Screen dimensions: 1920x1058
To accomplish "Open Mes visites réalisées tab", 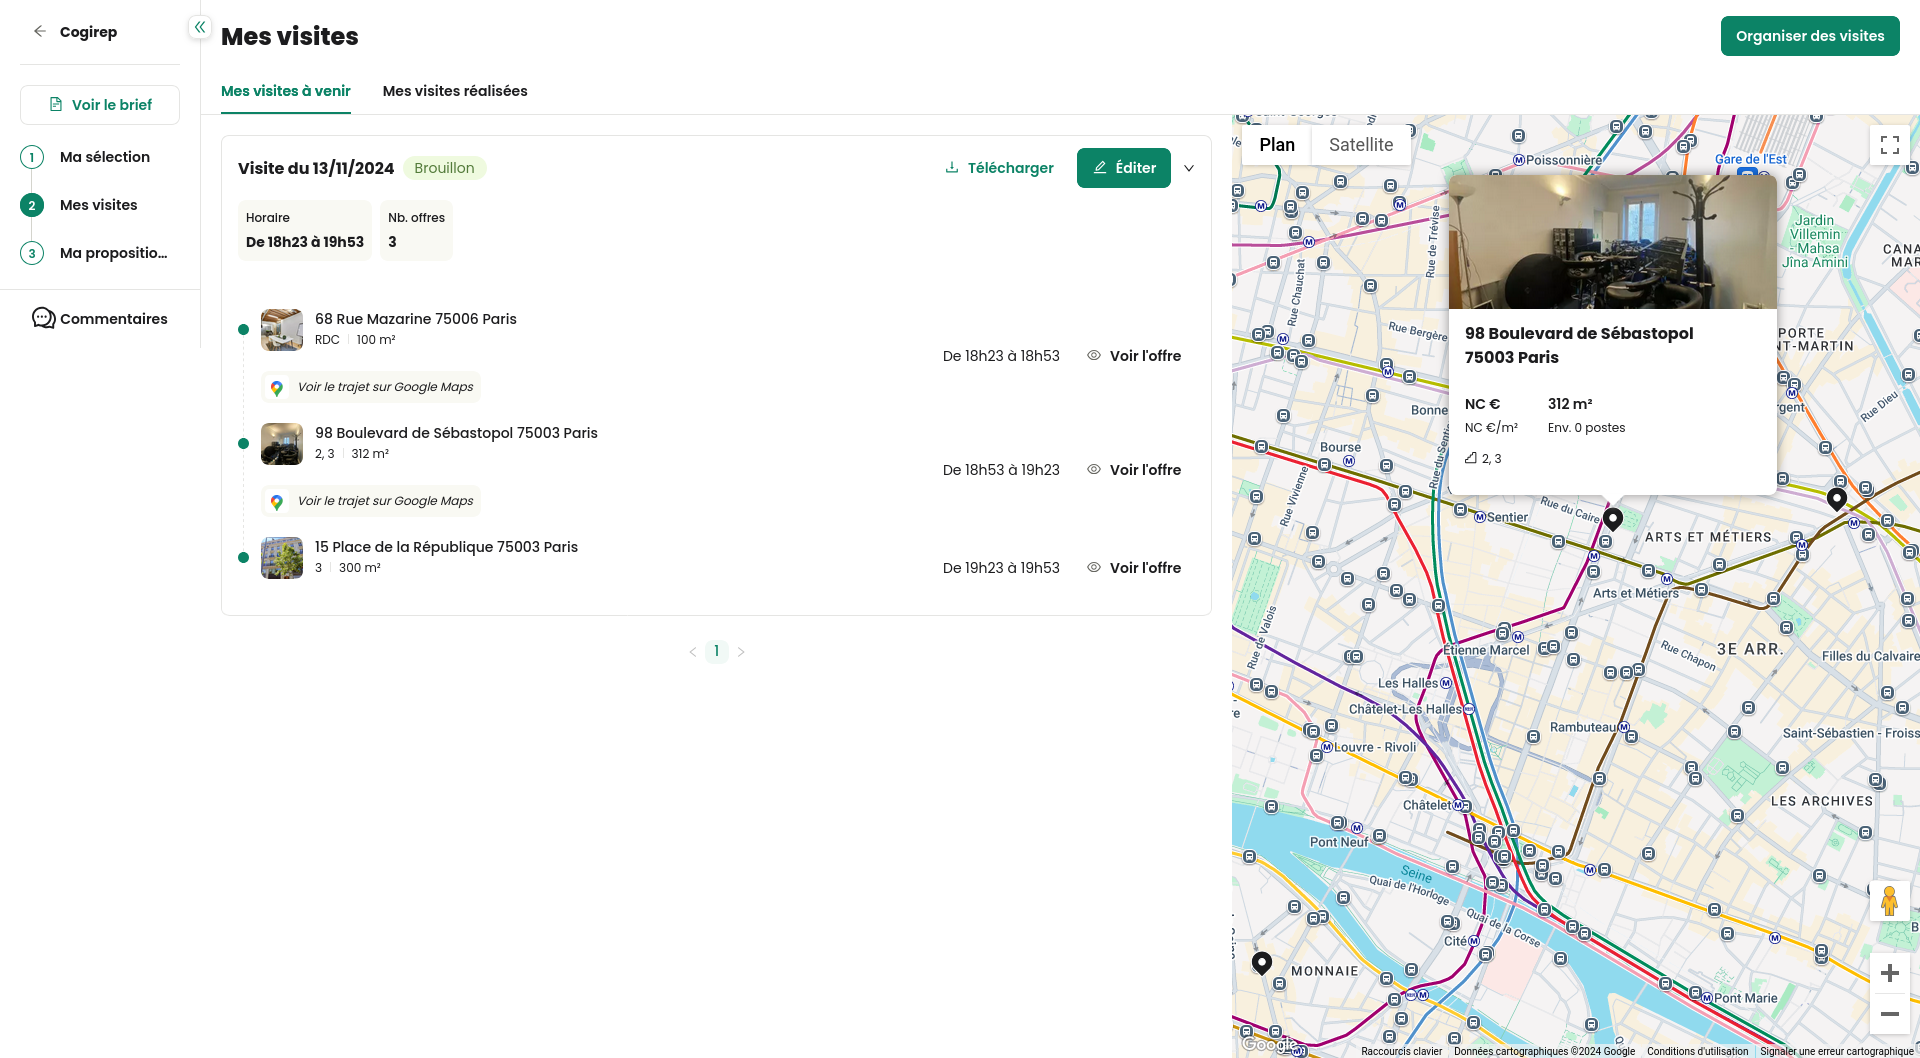I will (455, 91).
